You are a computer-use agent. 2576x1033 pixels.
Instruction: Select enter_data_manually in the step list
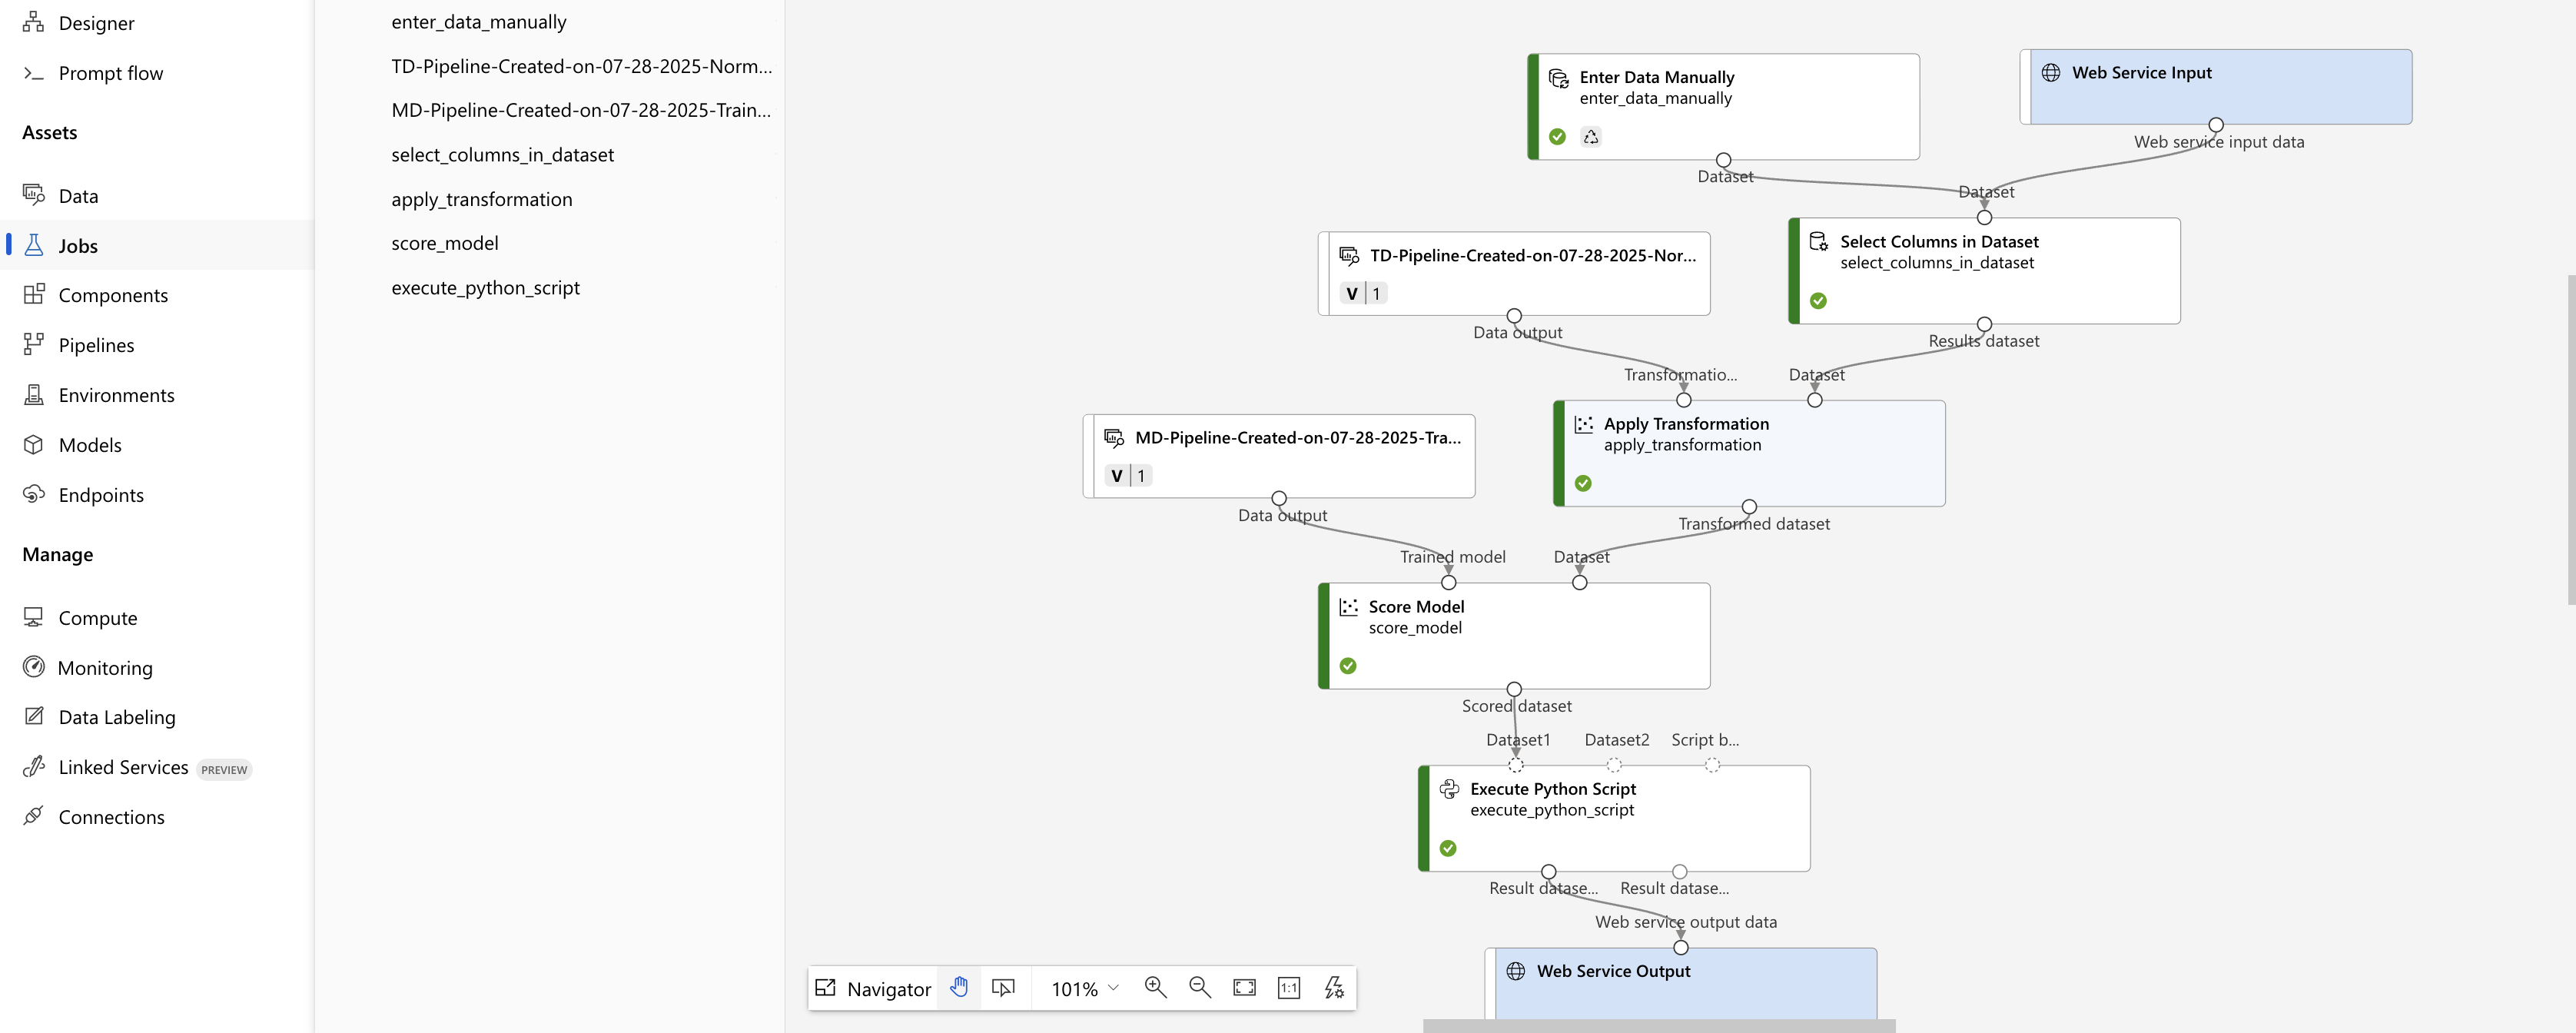478,22
